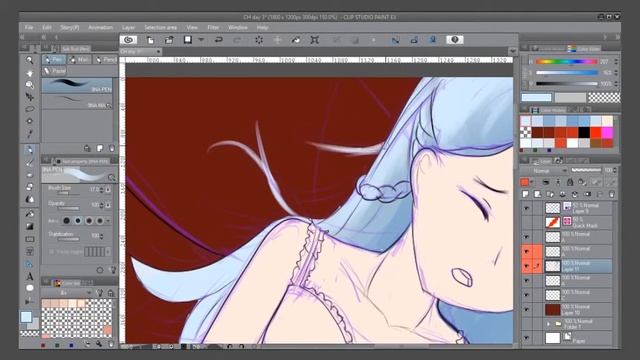Click the Layer 11 thumbnail
Image resolution: width=640 pixels, height=360 pixels.
553,266
